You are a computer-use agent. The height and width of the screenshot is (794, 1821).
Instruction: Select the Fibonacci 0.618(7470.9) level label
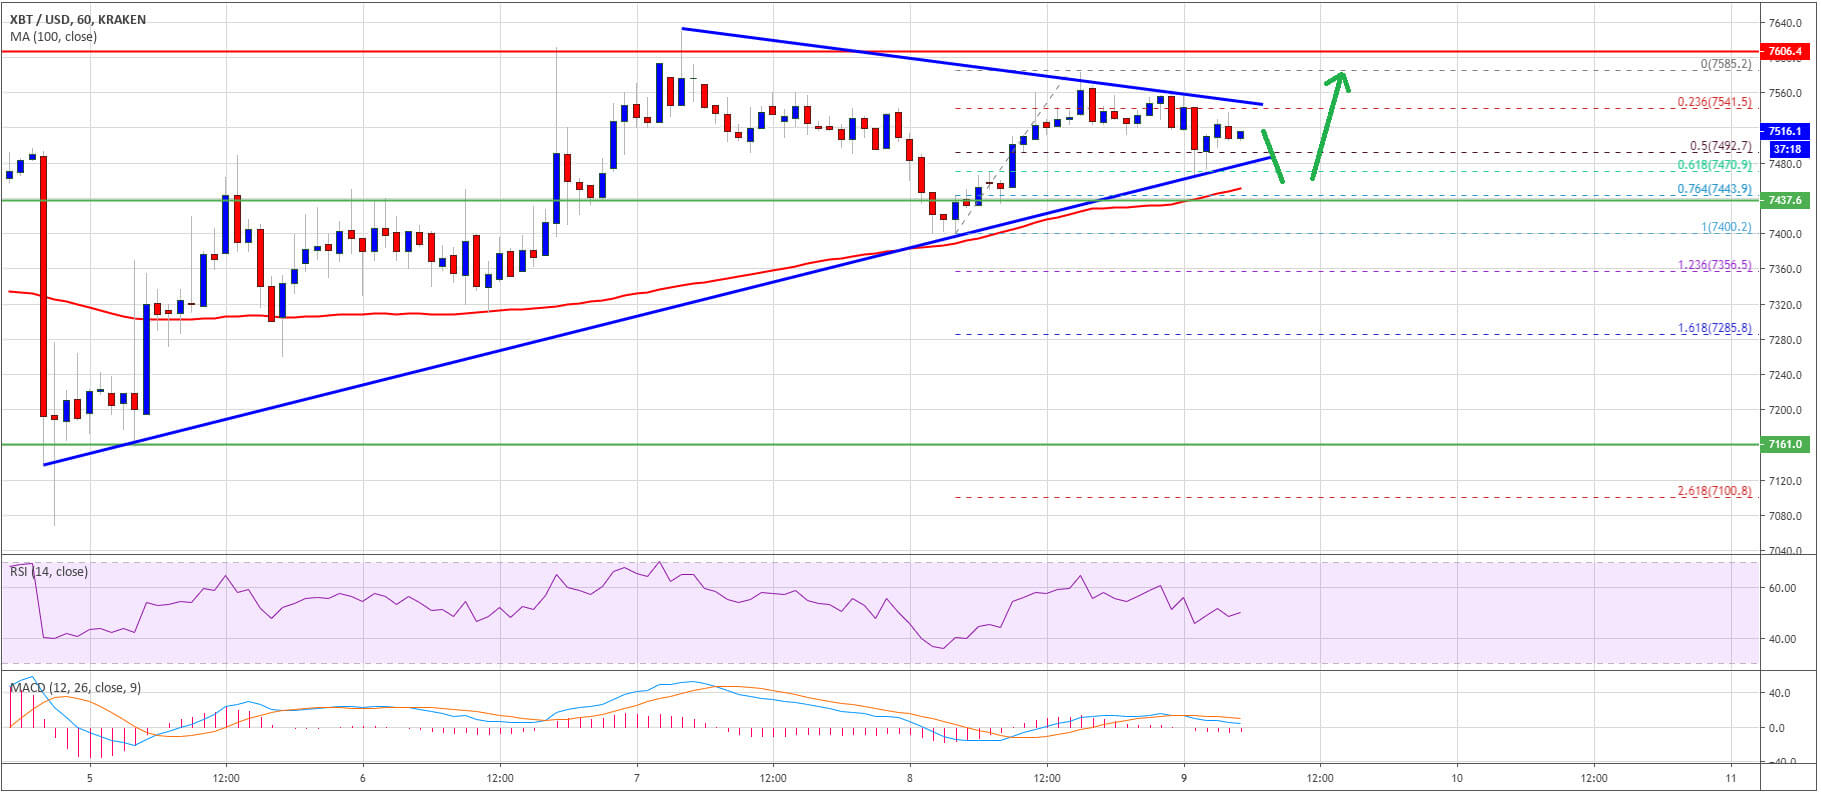coord(1714,165)
